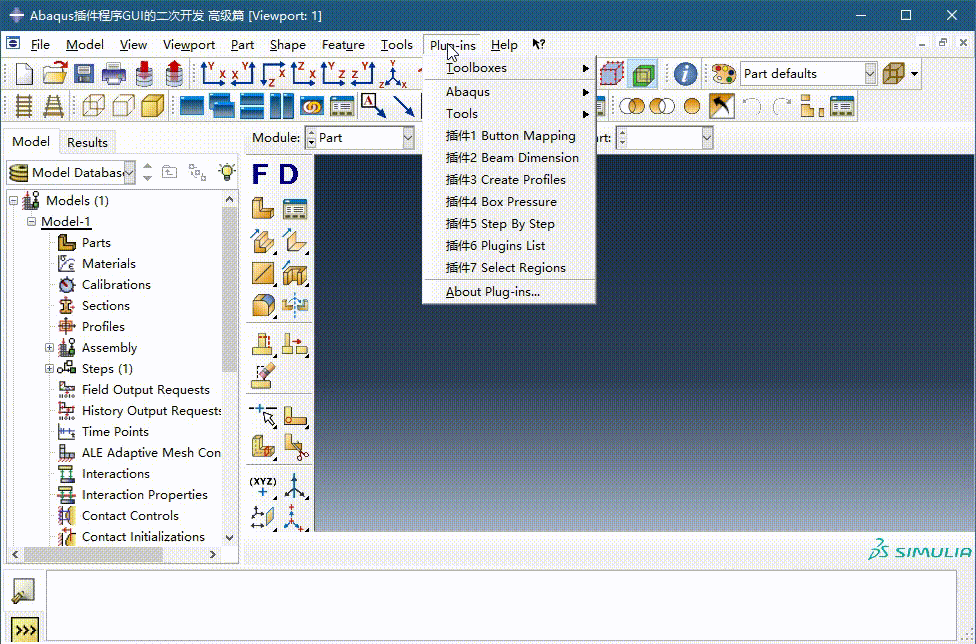
Task: Toggle hidden-line render style cube icon
Action: (123, 105)
